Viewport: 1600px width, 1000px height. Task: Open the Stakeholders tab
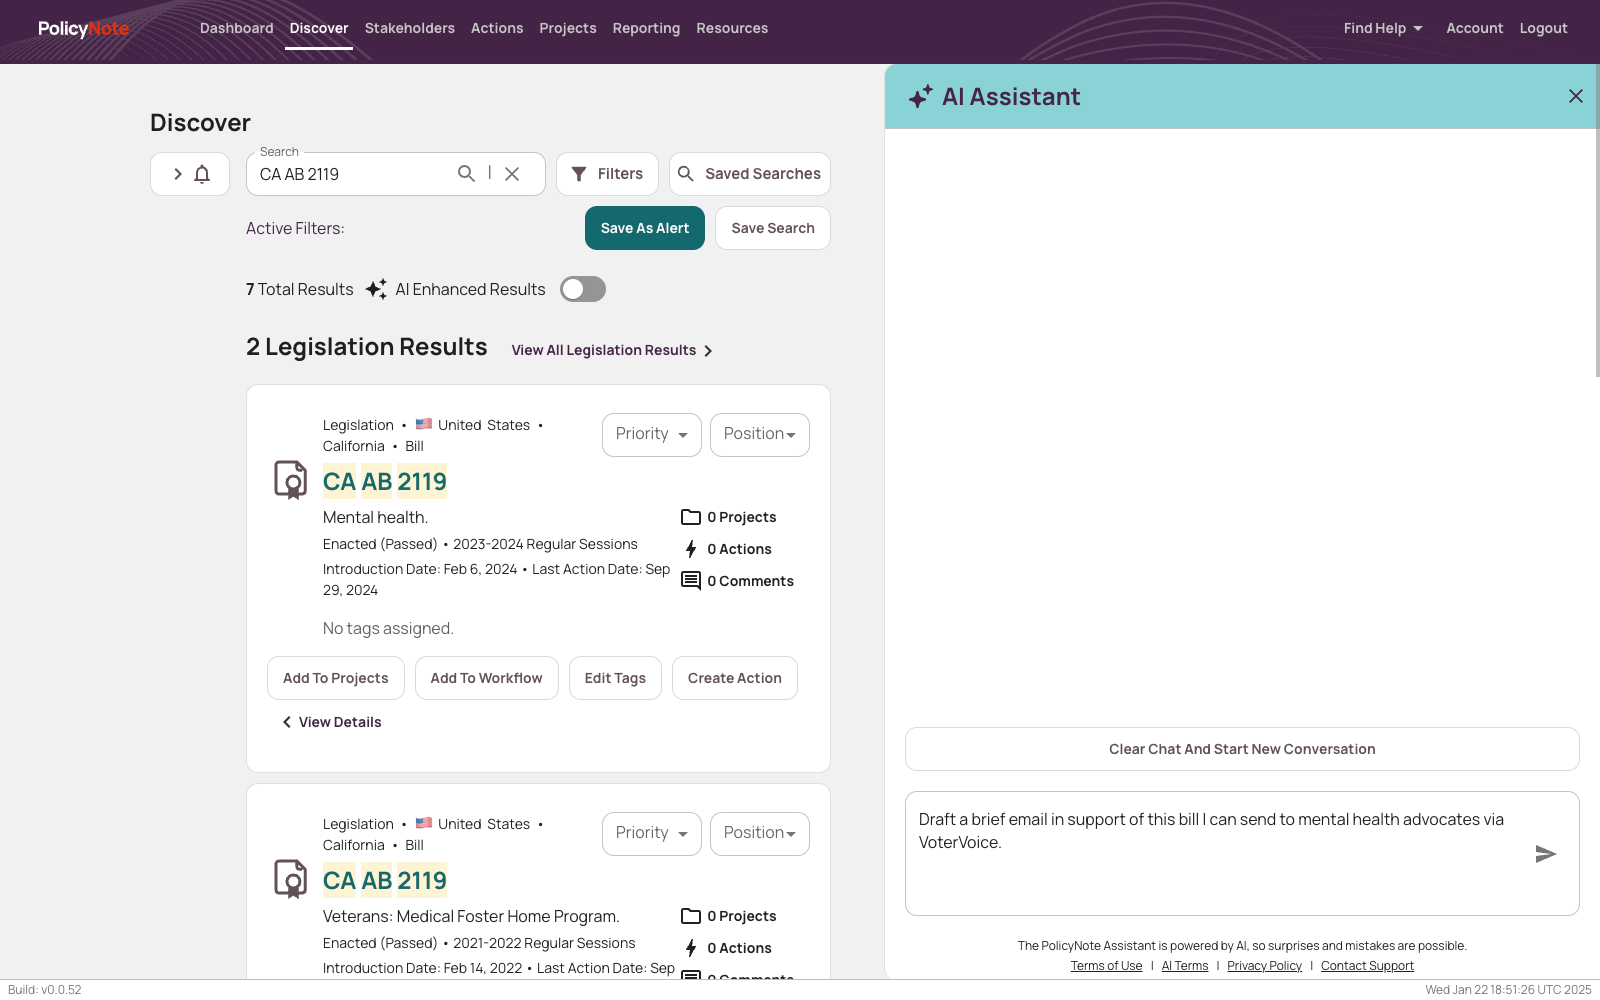tap(409, 28)
